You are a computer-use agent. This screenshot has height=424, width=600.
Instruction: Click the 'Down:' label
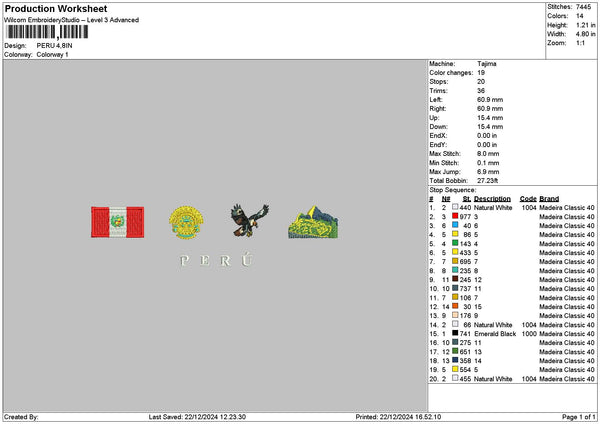(x=438, y=127)
